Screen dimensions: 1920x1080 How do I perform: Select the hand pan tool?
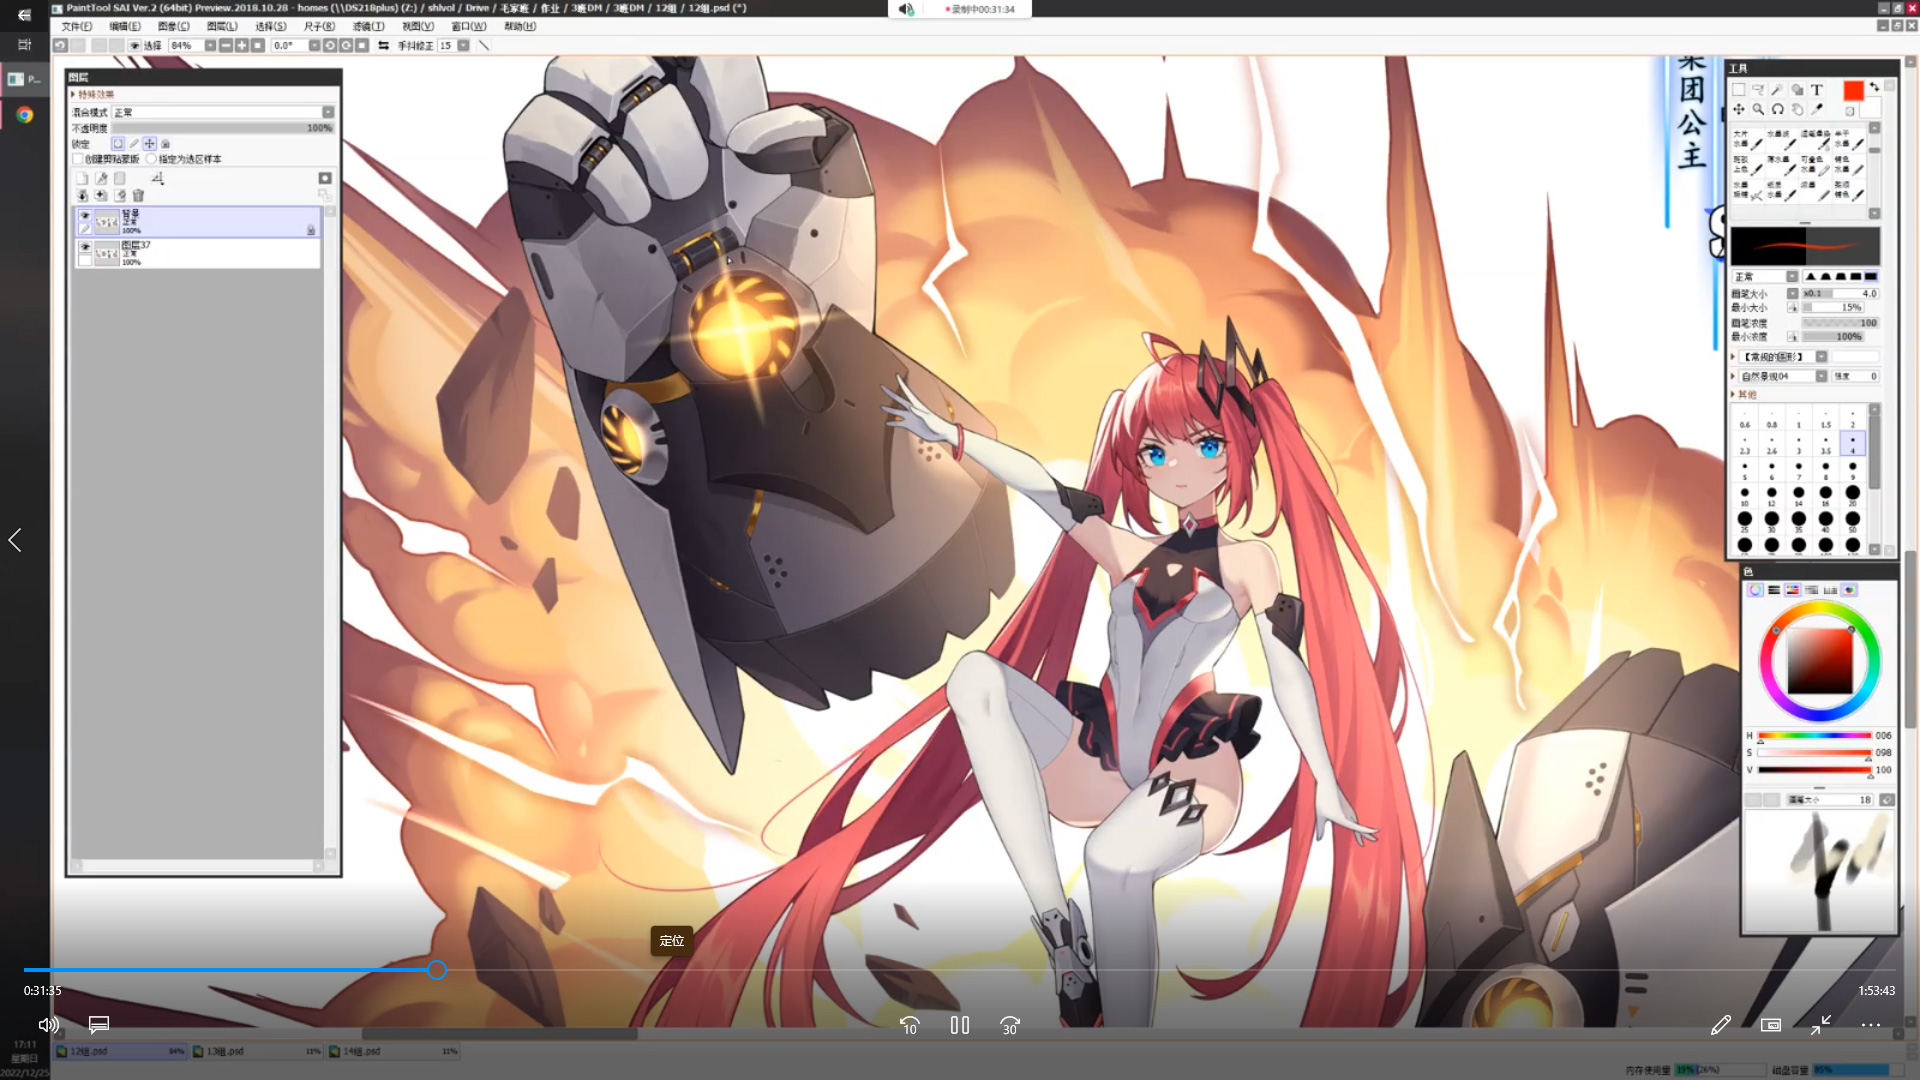click(1798, 109)
